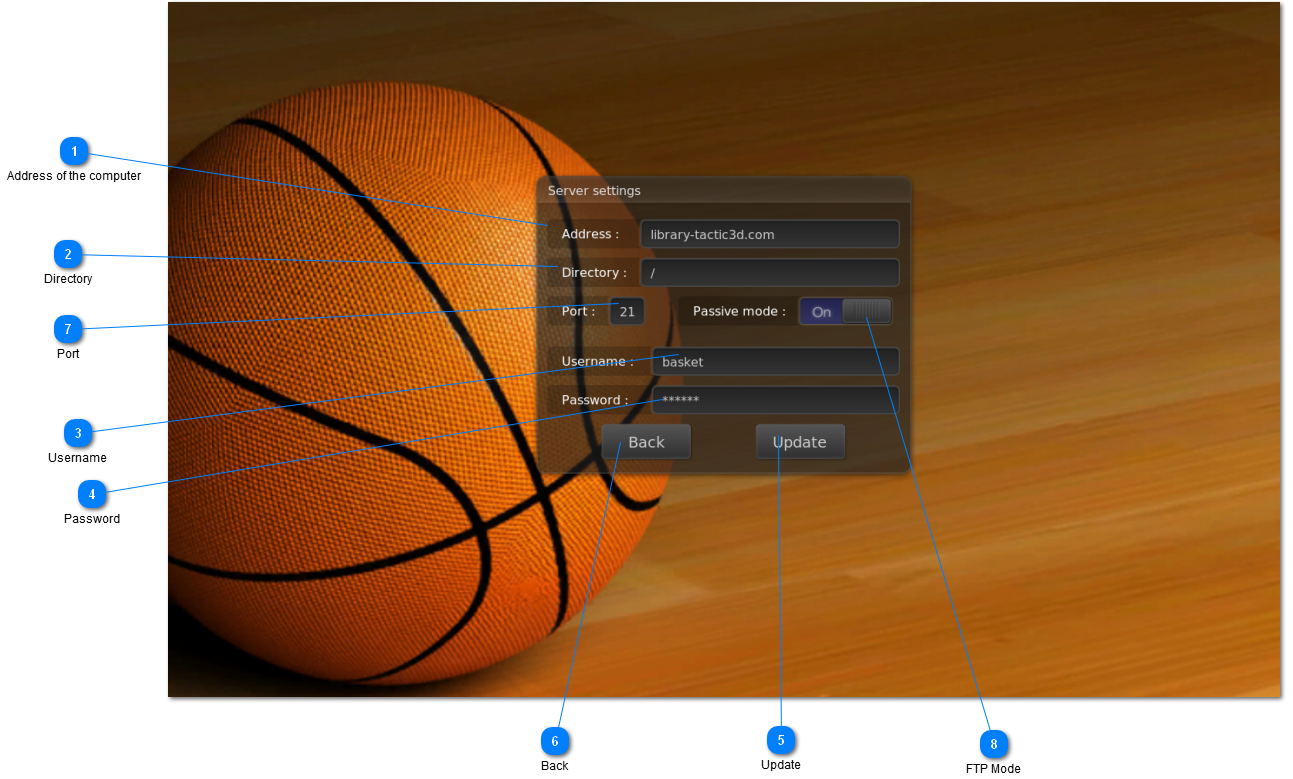Image resolution: width=1293 pixels, height=779 pixels.
Task: Click callout marker 8 for FTP Mode
Action: 993,745
